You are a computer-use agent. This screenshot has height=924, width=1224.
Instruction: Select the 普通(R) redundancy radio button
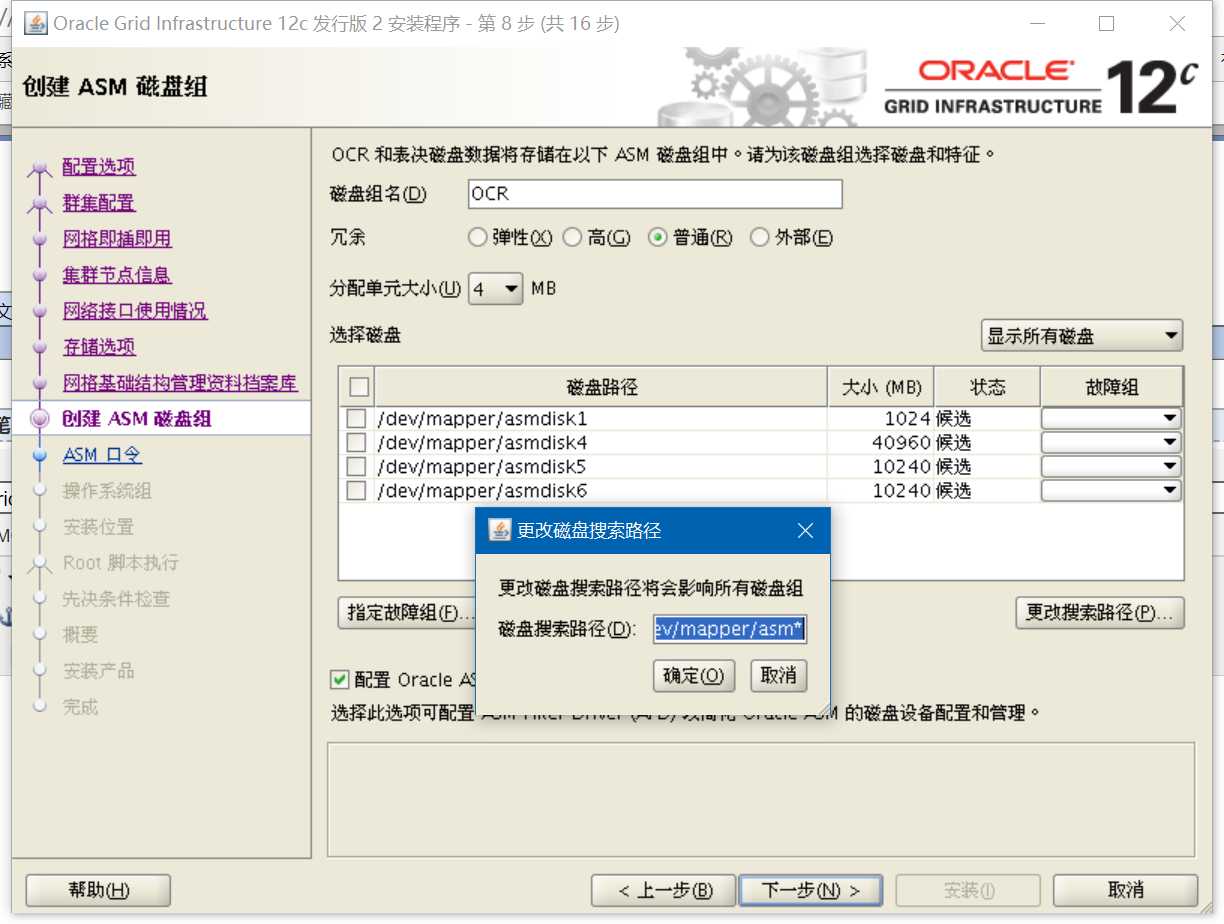657,238
